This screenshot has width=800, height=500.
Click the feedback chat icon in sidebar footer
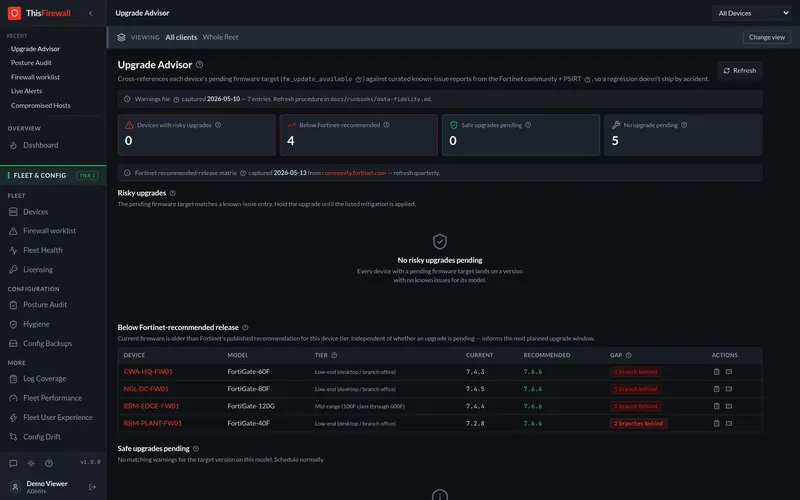(13, 463)
